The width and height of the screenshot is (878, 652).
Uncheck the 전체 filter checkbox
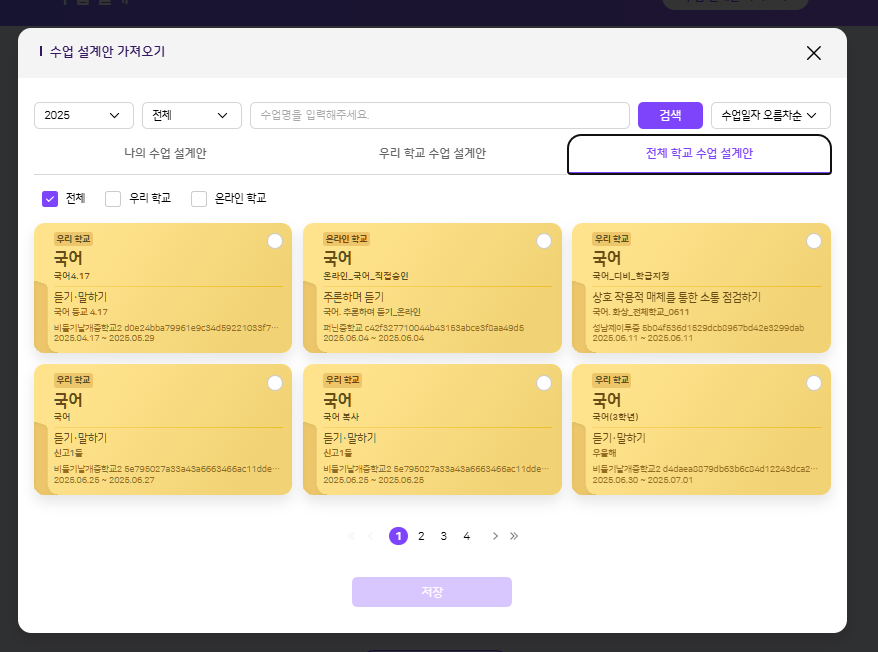(x=50, y=199)
